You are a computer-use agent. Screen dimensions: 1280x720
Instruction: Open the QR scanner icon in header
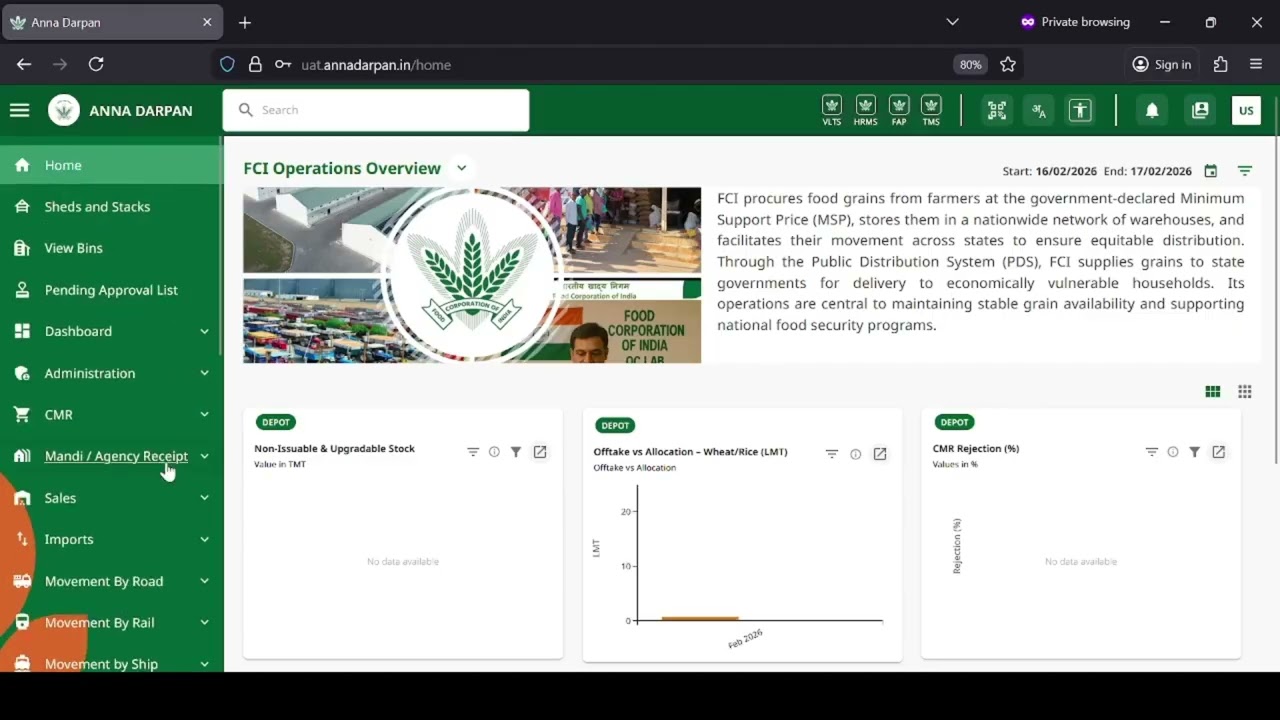point(997,110)
